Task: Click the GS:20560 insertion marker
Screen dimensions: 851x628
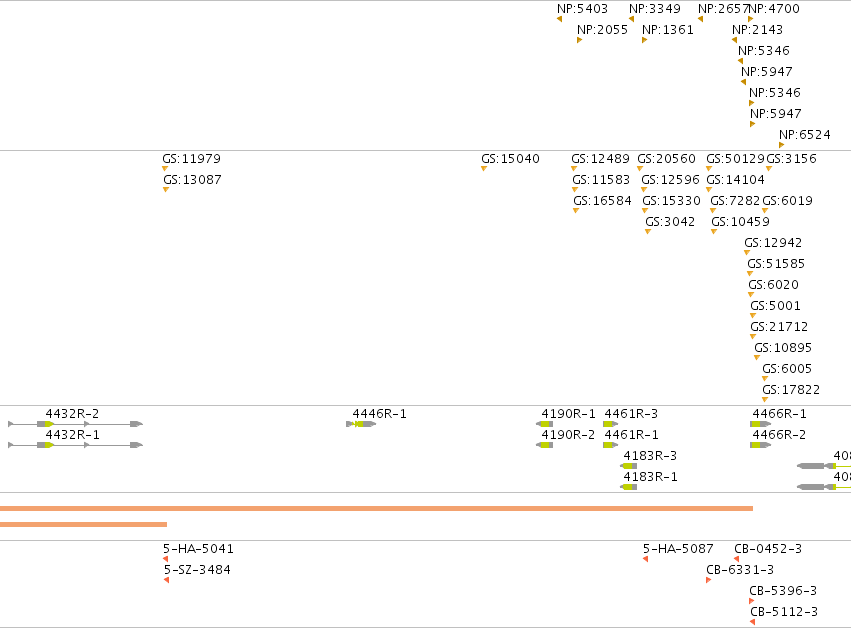Action: 640,168
